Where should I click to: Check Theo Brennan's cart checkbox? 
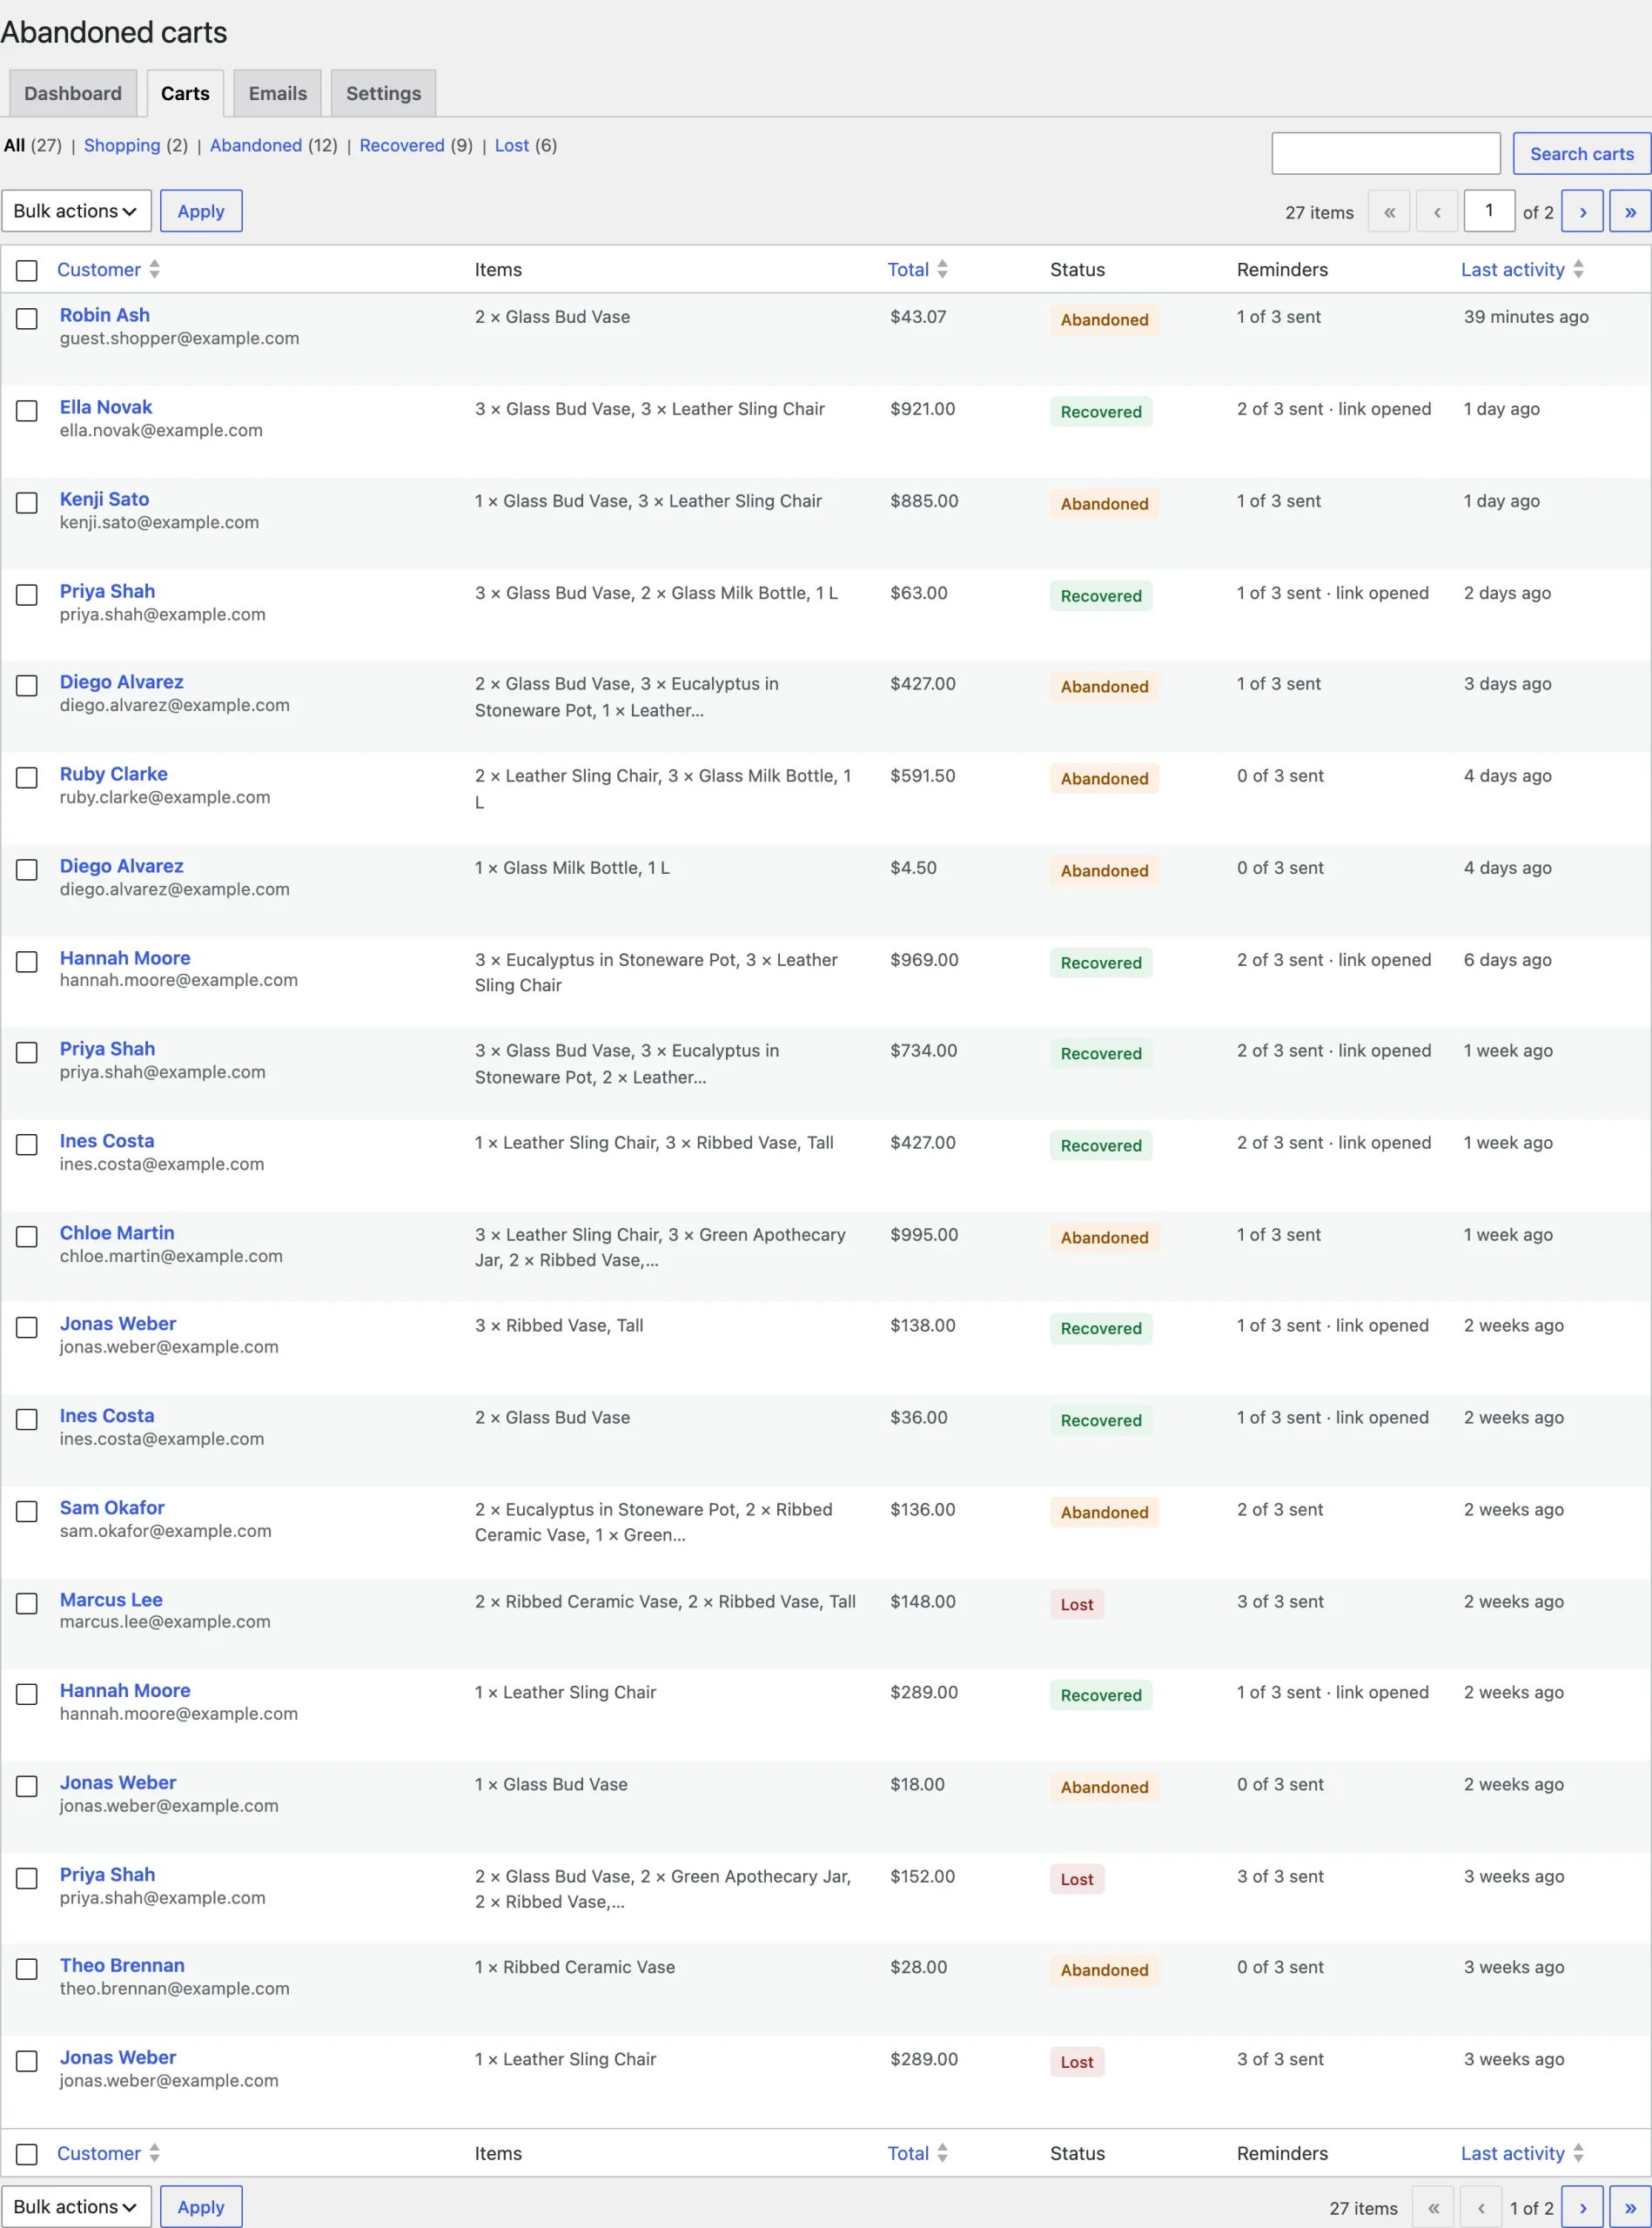(x=27, y=1968)
